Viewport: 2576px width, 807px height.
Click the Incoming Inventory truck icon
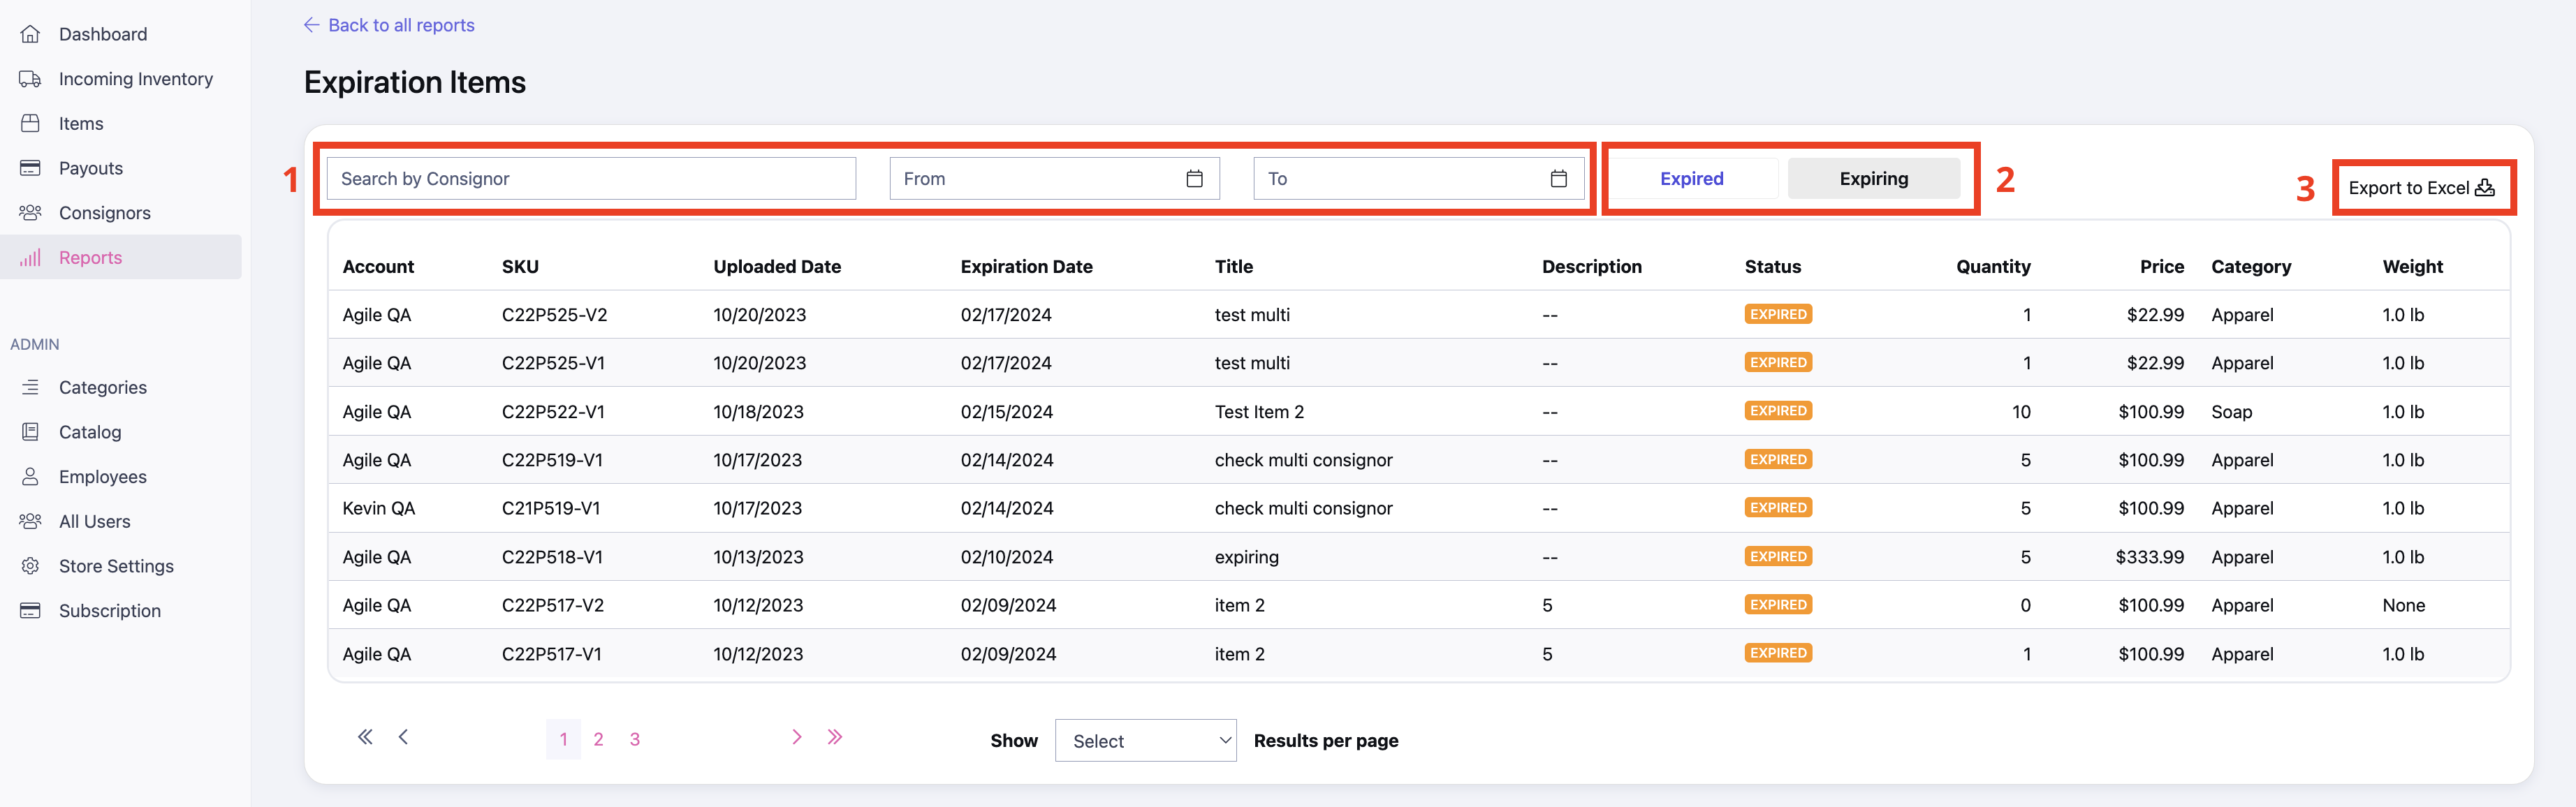30,79
